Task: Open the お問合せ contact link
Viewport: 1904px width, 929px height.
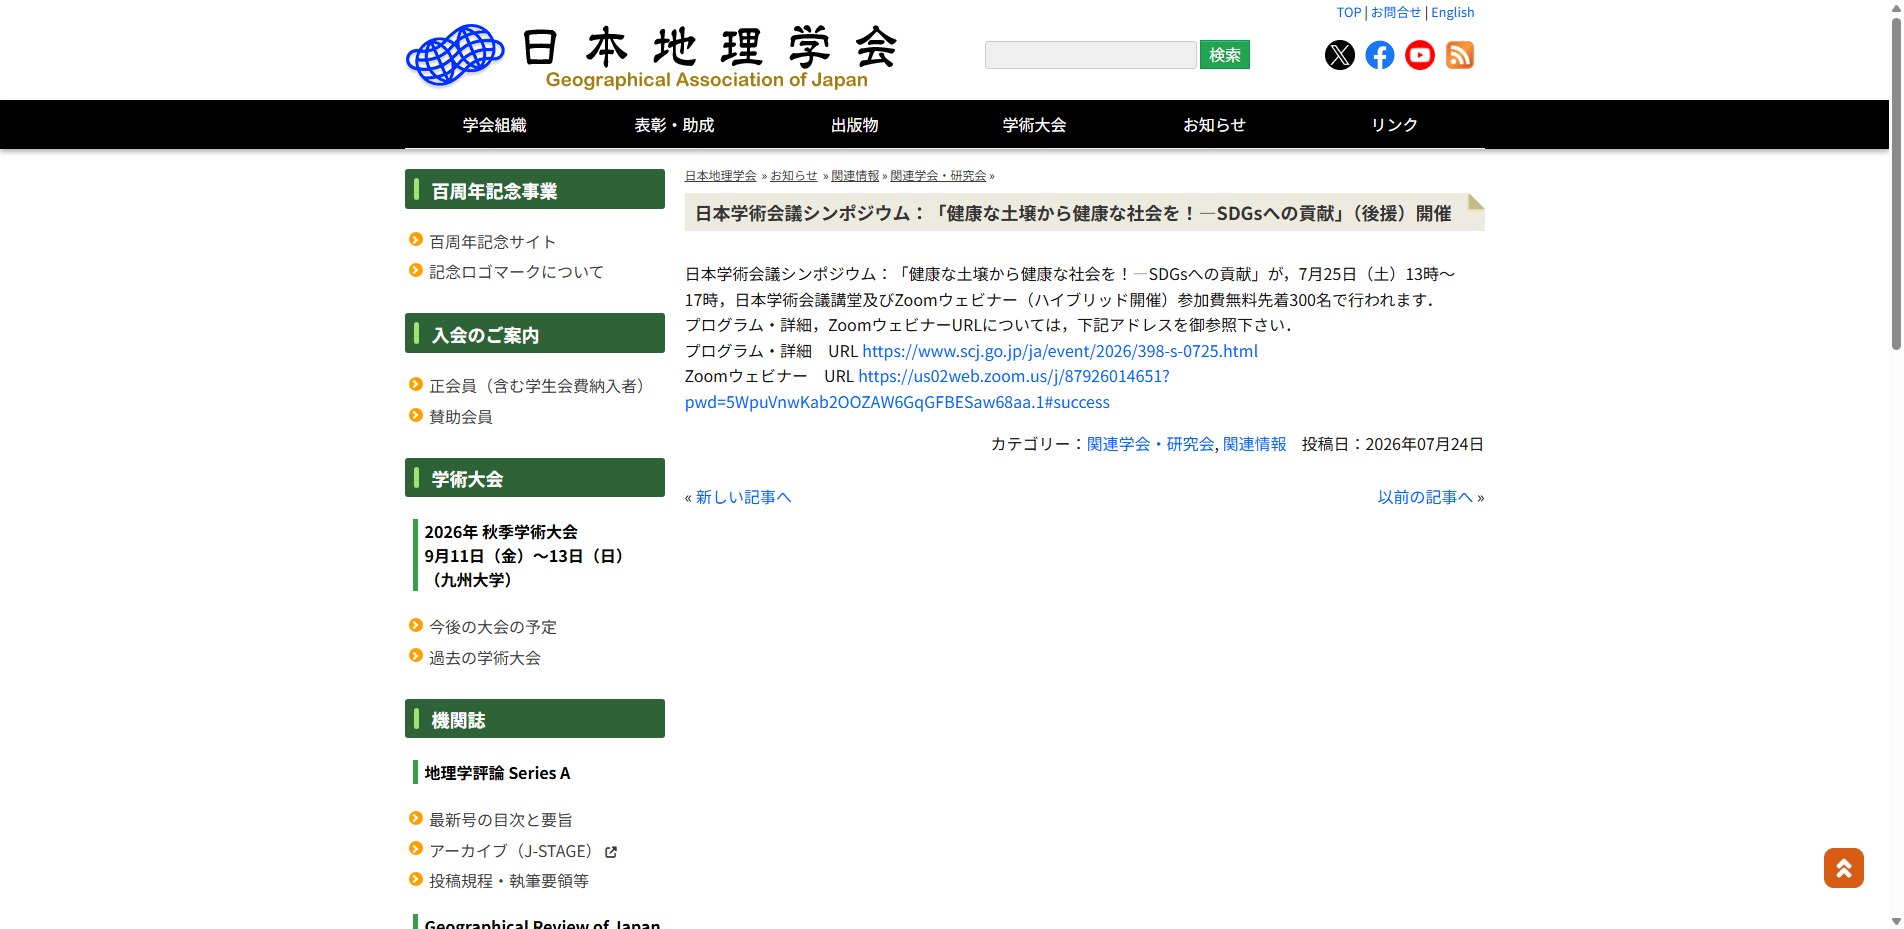Action: pyautogui.click(x=1395, y=13)
